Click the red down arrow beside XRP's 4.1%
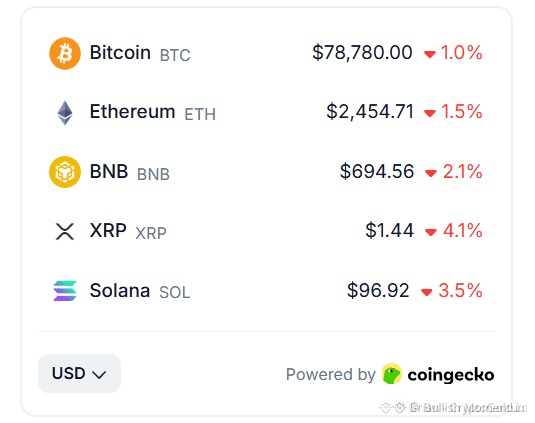 (x=431, y=232)
